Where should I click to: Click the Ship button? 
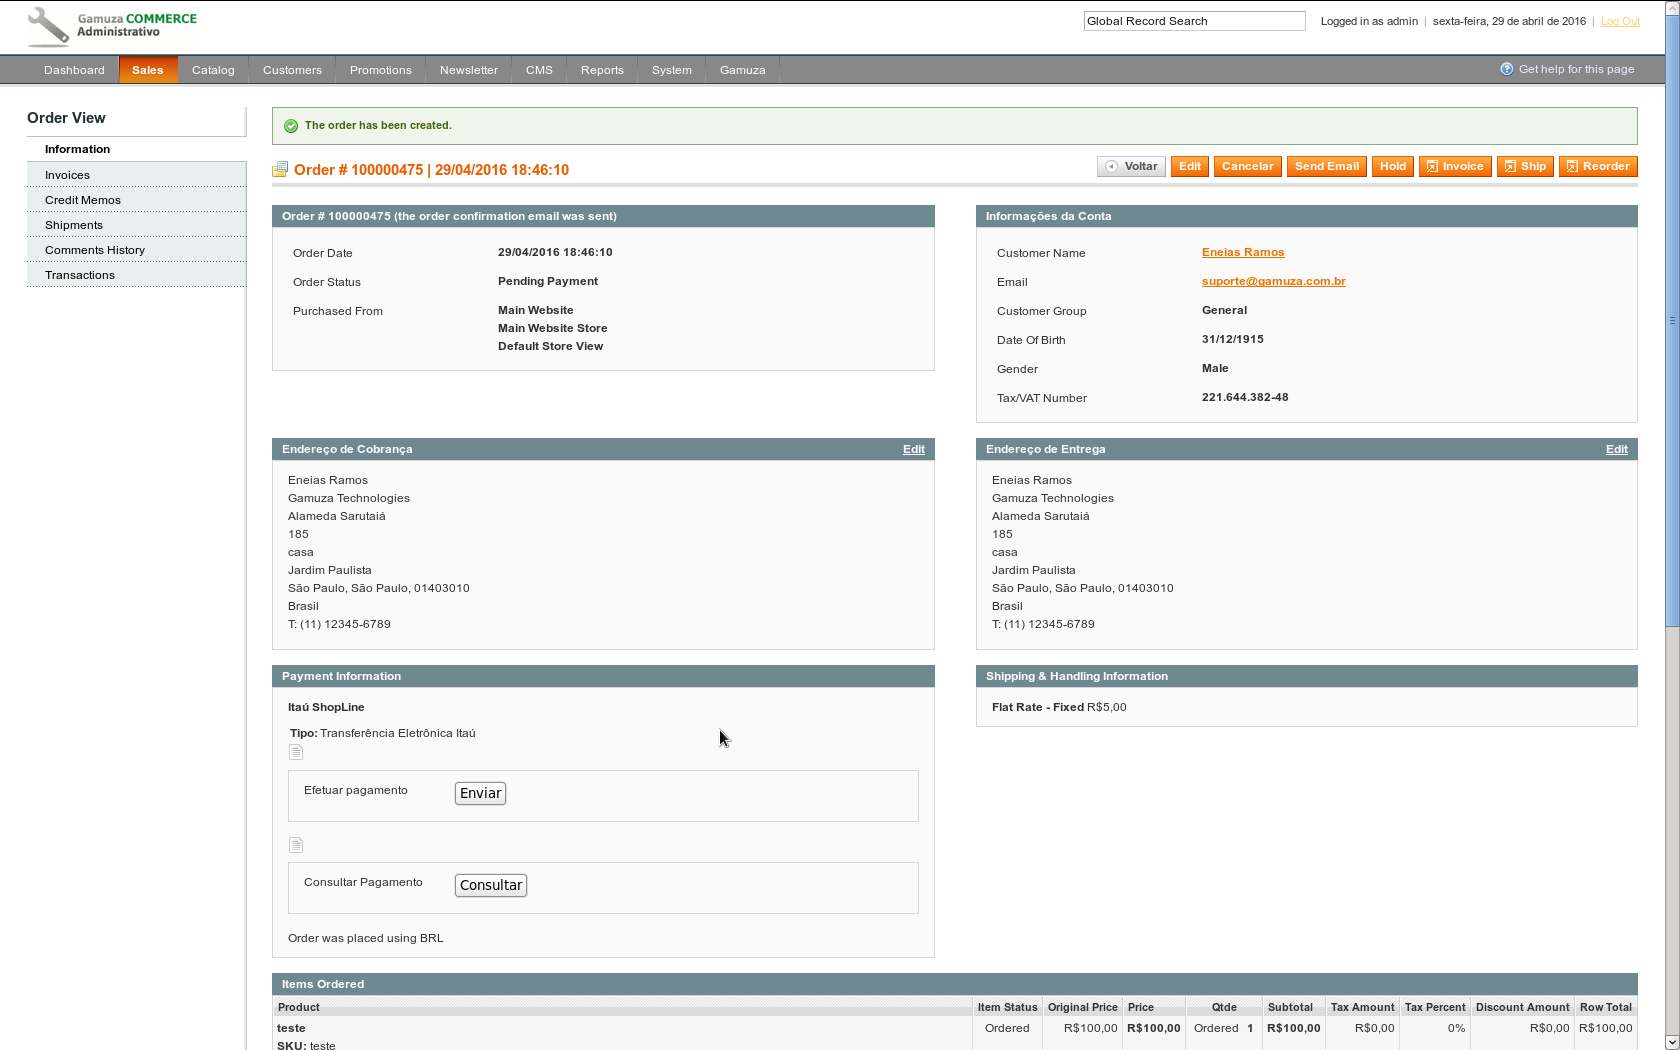[x=1525, y=167]
